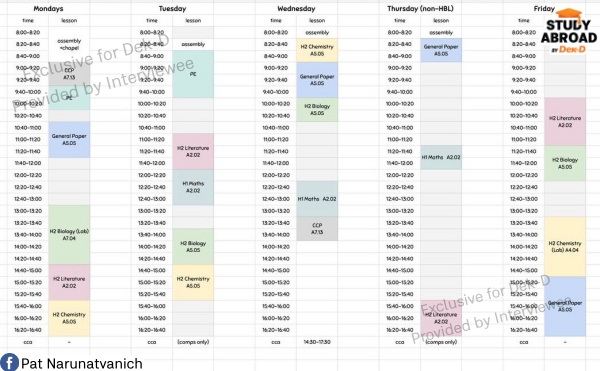Click Friday's H2 Literature A2.02 block

tap(565, 122)
